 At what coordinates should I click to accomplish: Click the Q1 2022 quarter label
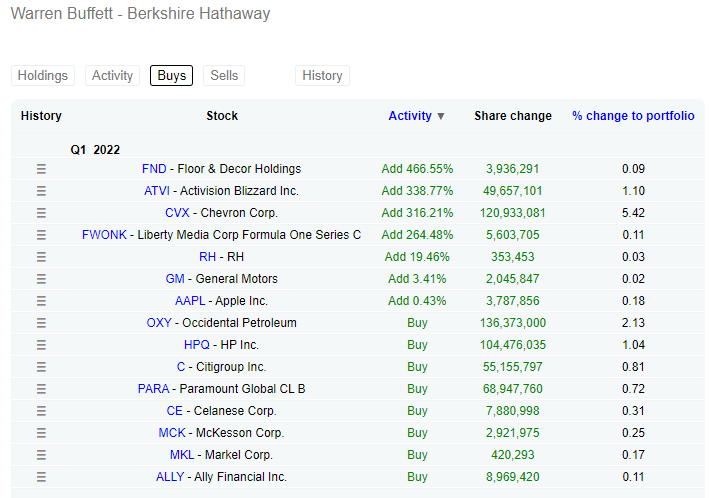point(95,150)
